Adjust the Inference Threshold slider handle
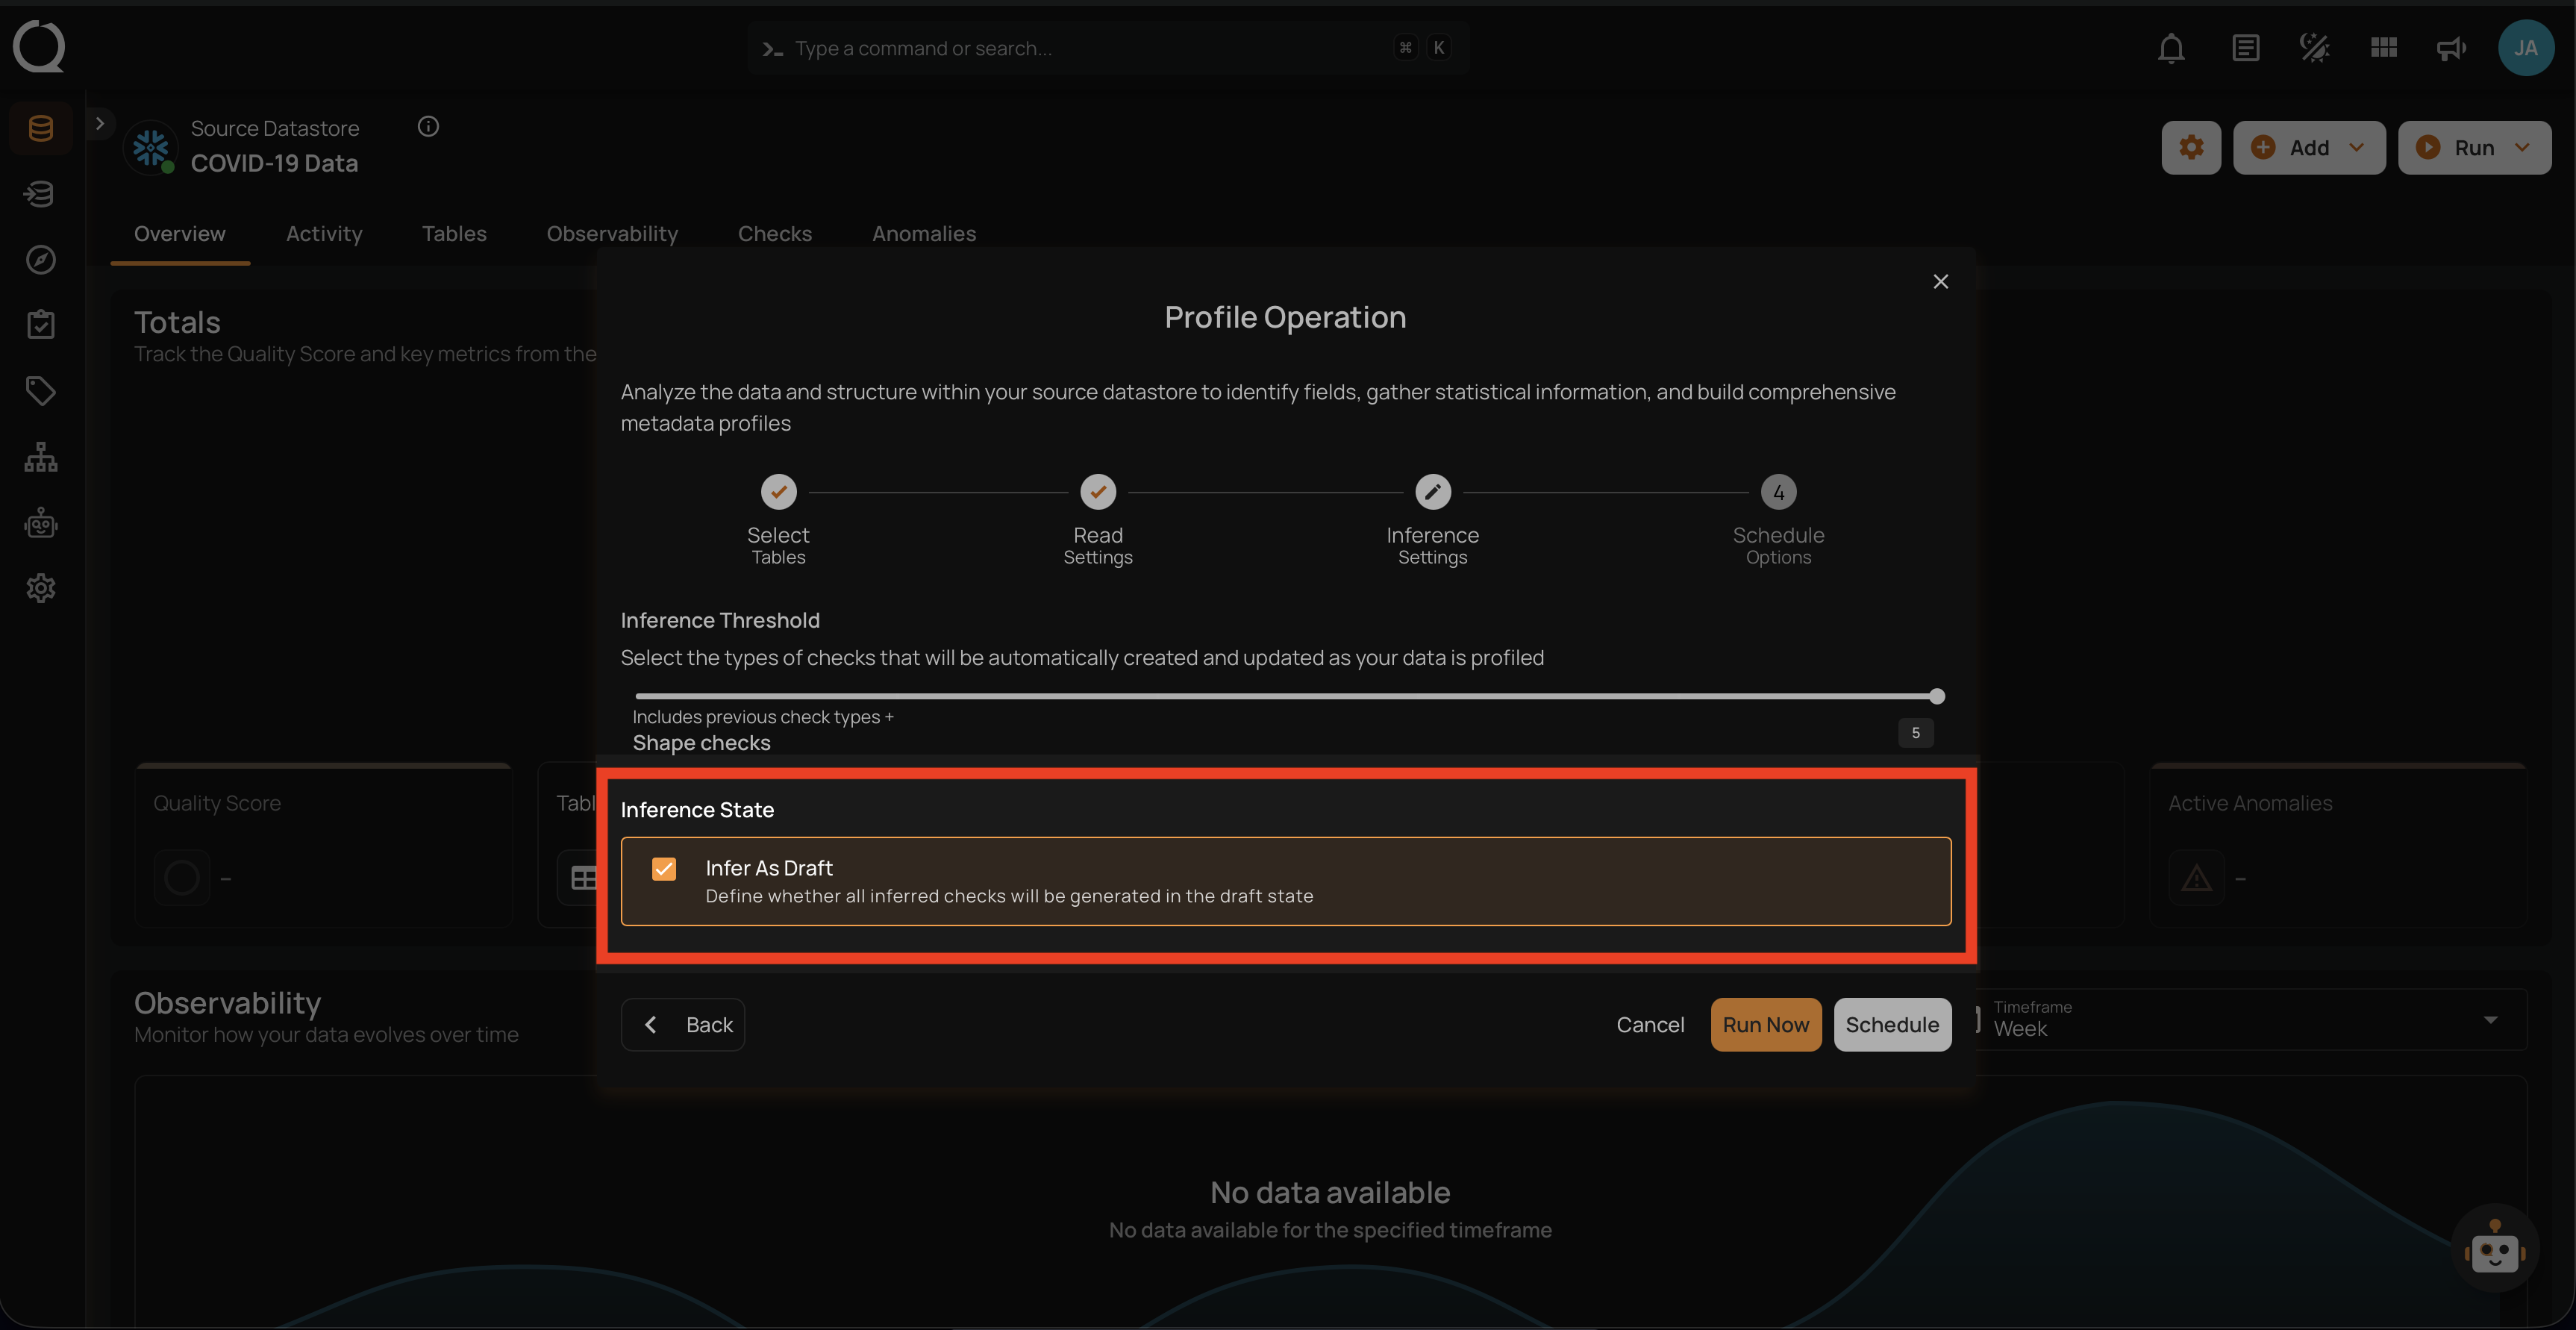Viewport: 2576px width, 1330px height. [1937, 696]
